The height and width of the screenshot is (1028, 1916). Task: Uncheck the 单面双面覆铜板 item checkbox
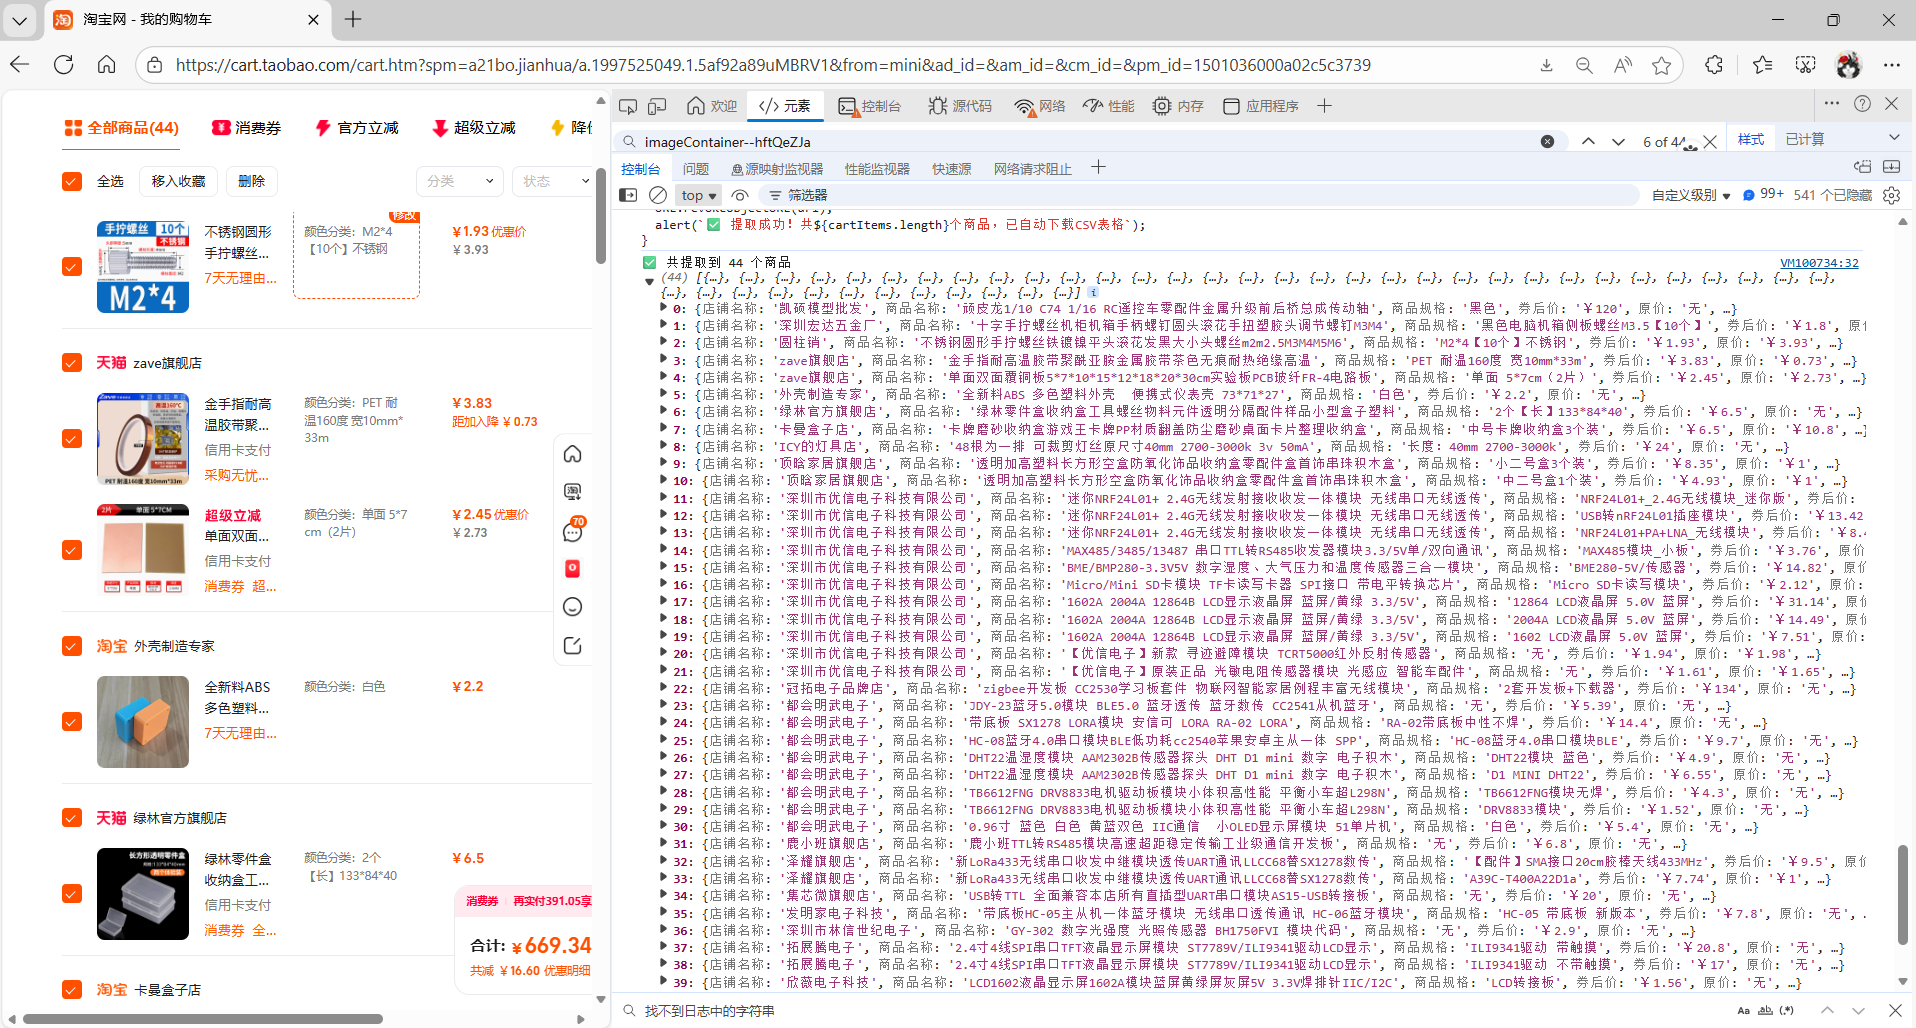[72, 550]
